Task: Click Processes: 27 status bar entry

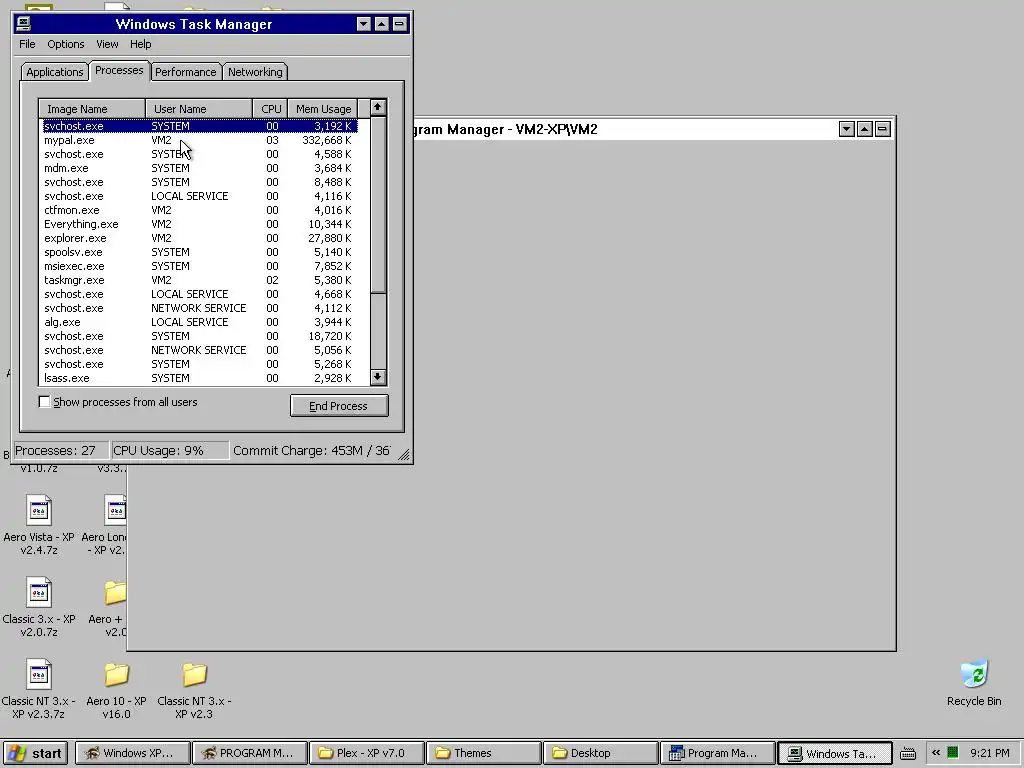Action: pyautogui.click(x=60, y=451)
